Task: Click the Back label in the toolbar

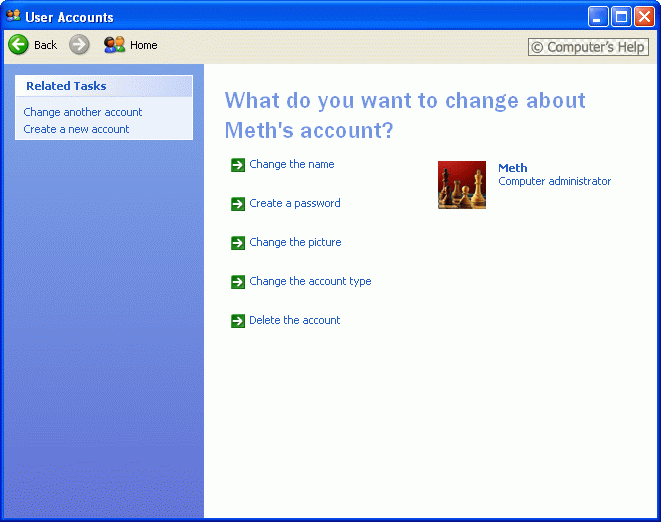Action: point(46,45)
